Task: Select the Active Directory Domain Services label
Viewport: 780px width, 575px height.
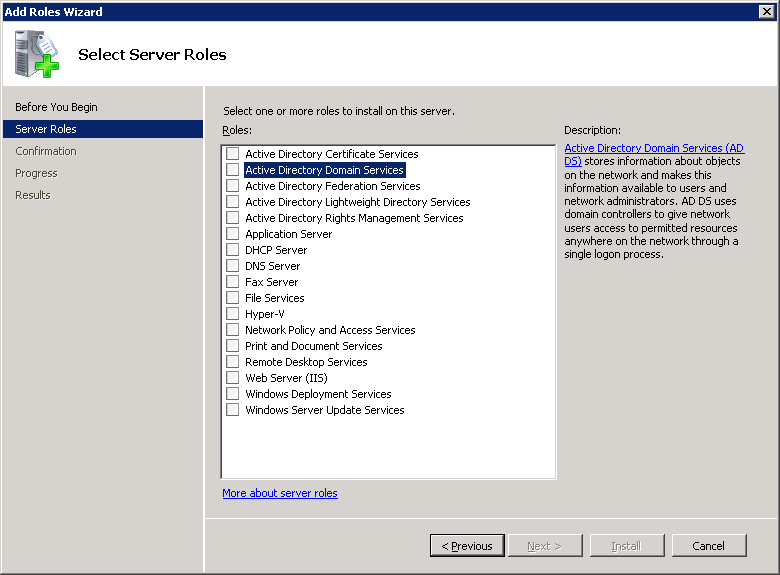Action: [x=324, y=170]
